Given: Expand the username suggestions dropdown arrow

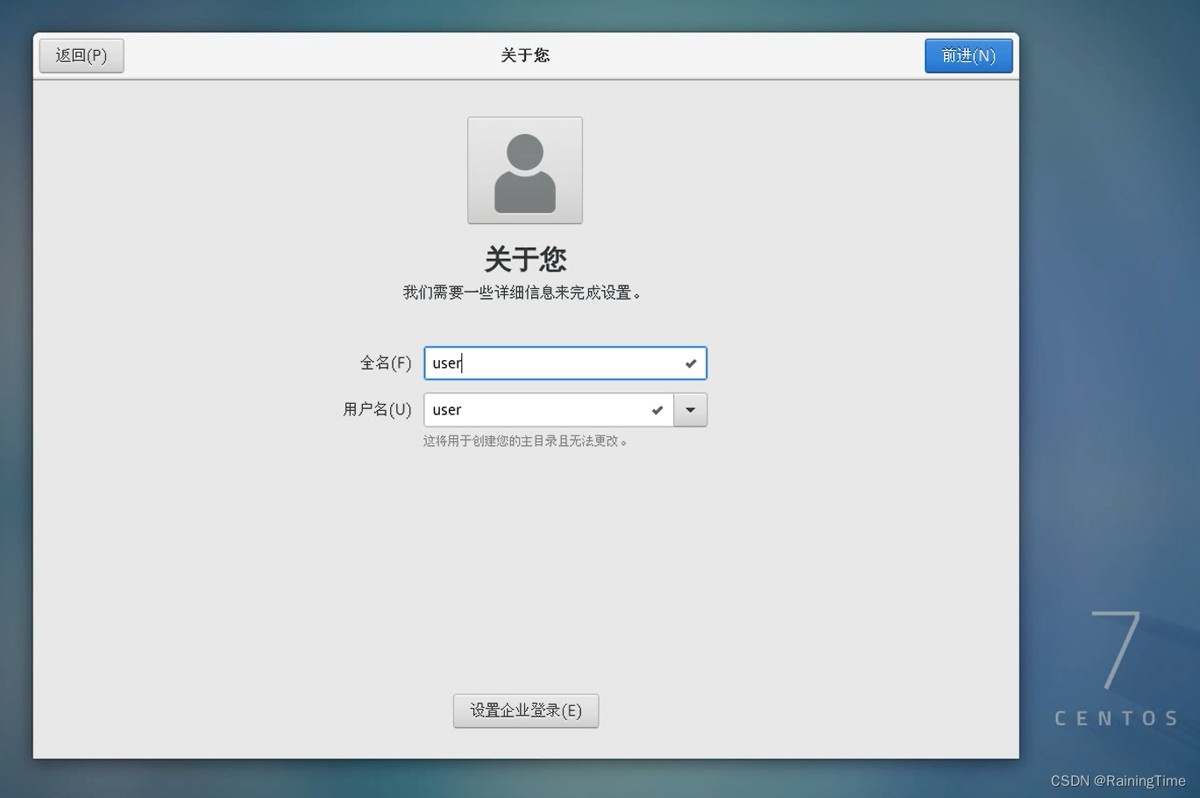Looking at the screenshot, I should 690,410.
